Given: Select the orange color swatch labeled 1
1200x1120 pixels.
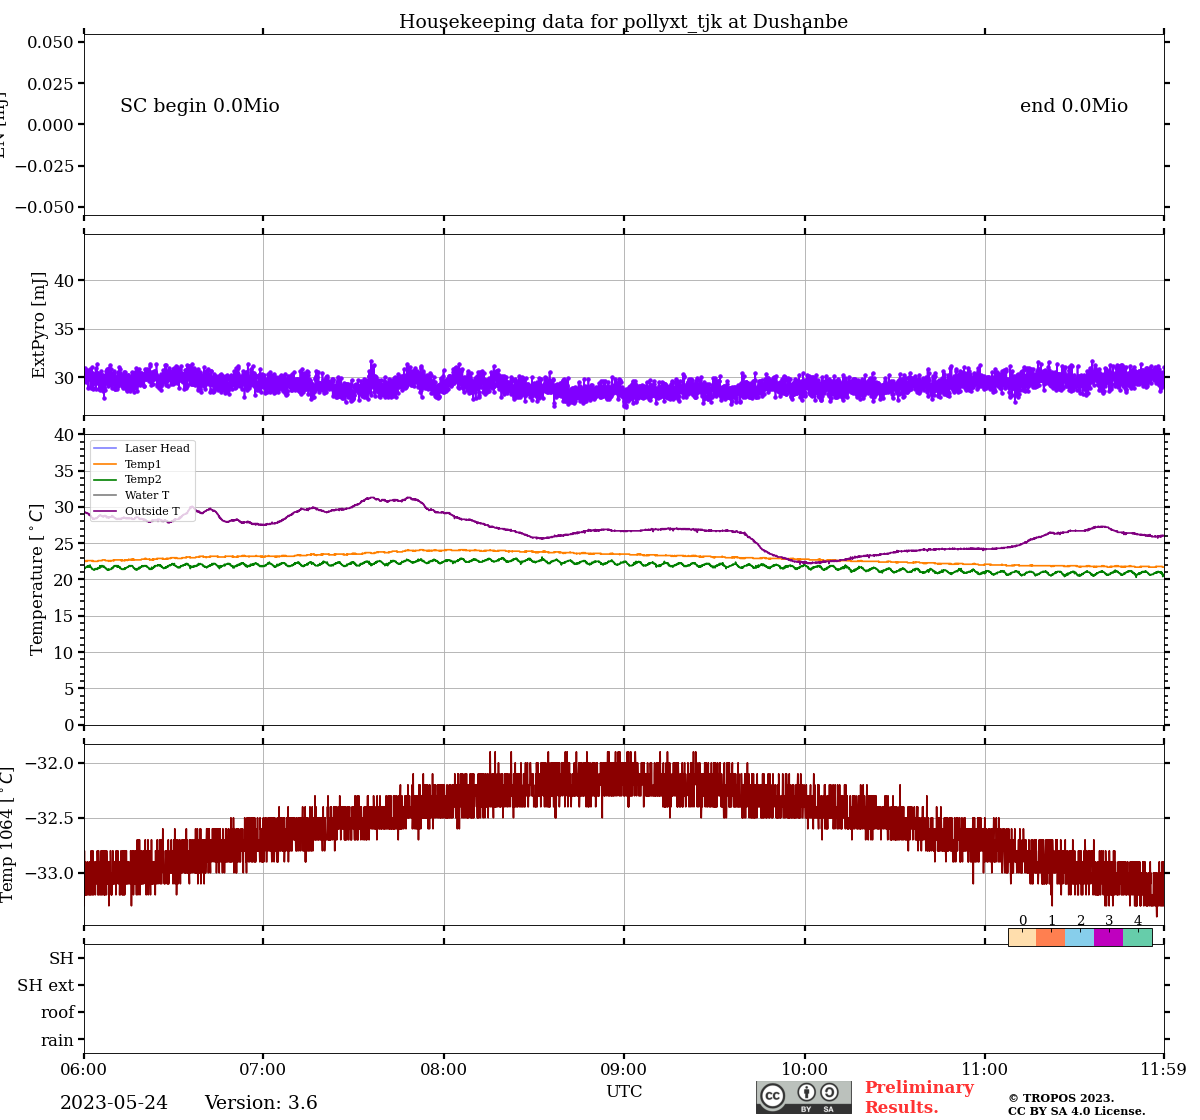Looking at the screenshot, I should point(1051,937).
